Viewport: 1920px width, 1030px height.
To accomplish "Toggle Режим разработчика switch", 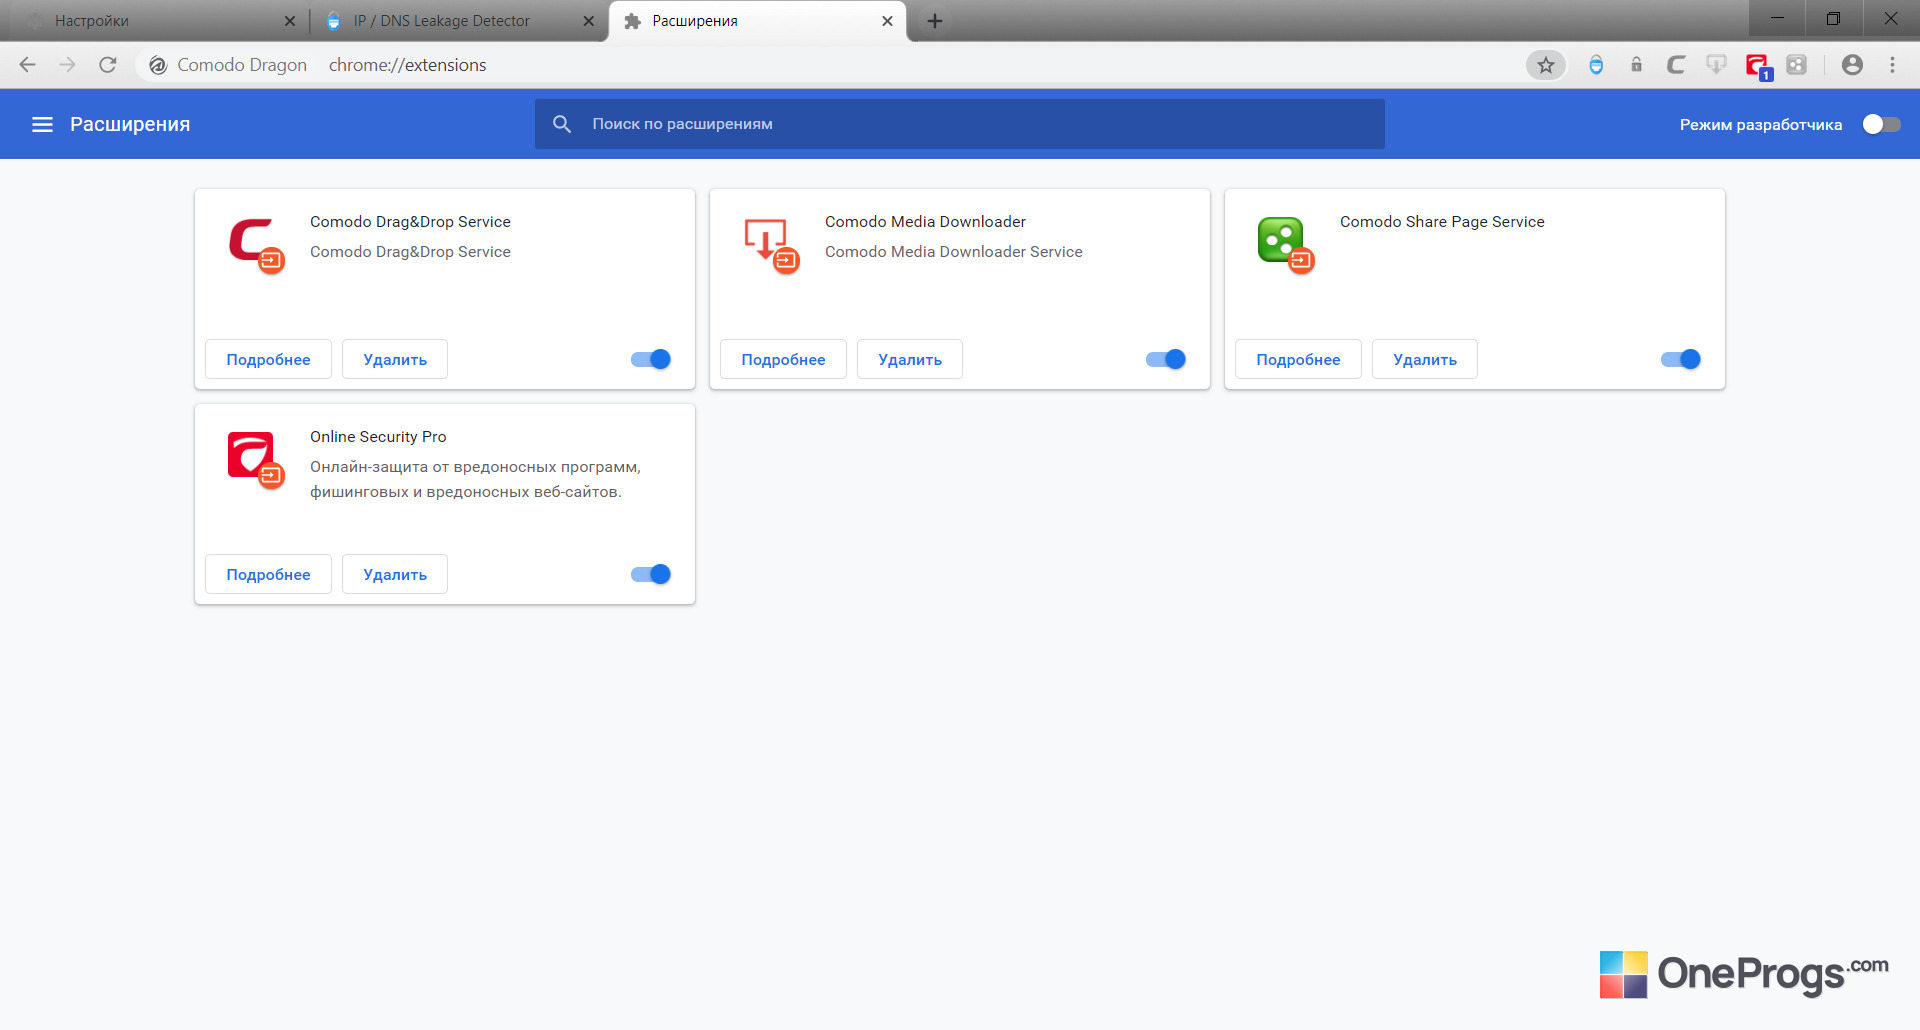I will point(1881,124).
